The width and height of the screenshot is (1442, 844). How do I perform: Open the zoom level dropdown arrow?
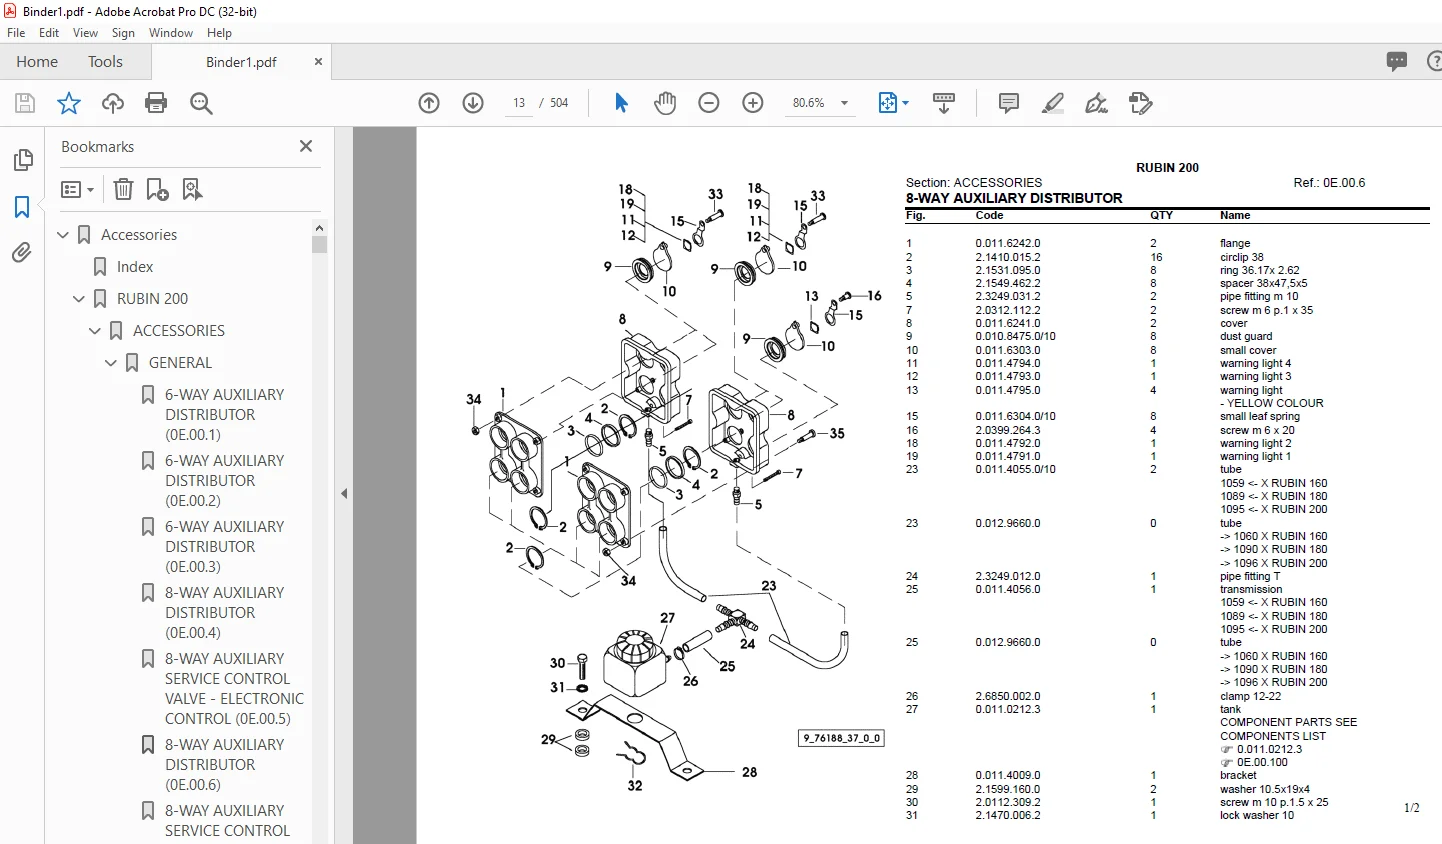(844, 103)
